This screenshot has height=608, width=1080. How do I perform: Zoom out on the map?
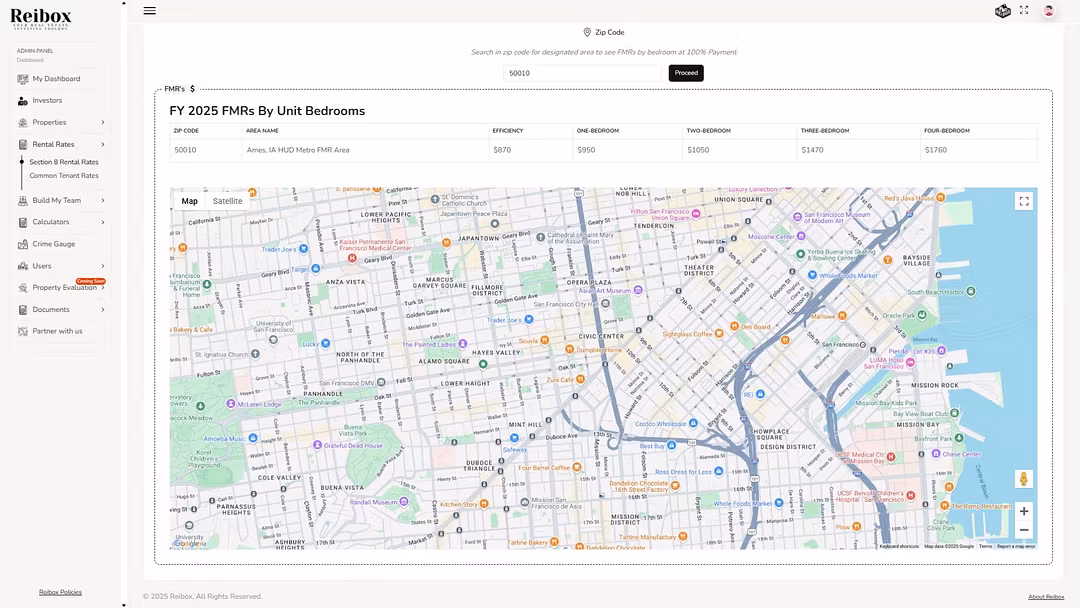click(x=1023, y=531)
